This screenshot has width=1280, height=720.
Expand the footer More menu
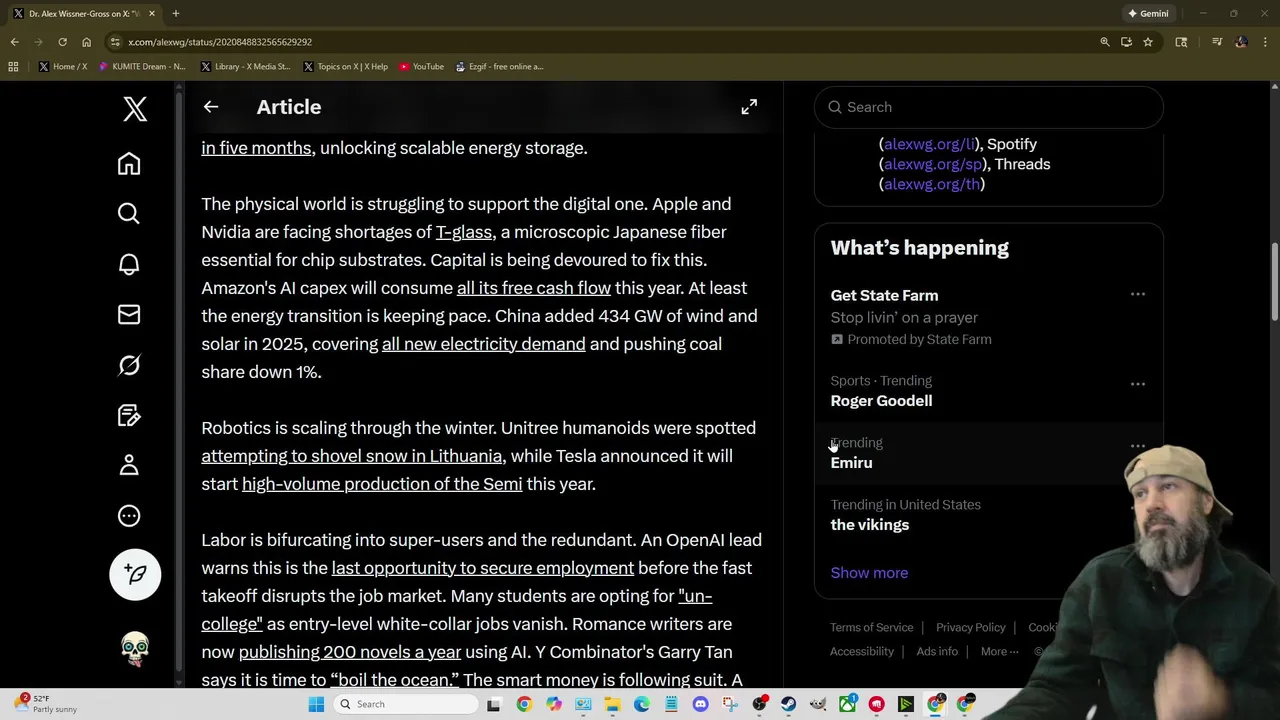point(999,652)
